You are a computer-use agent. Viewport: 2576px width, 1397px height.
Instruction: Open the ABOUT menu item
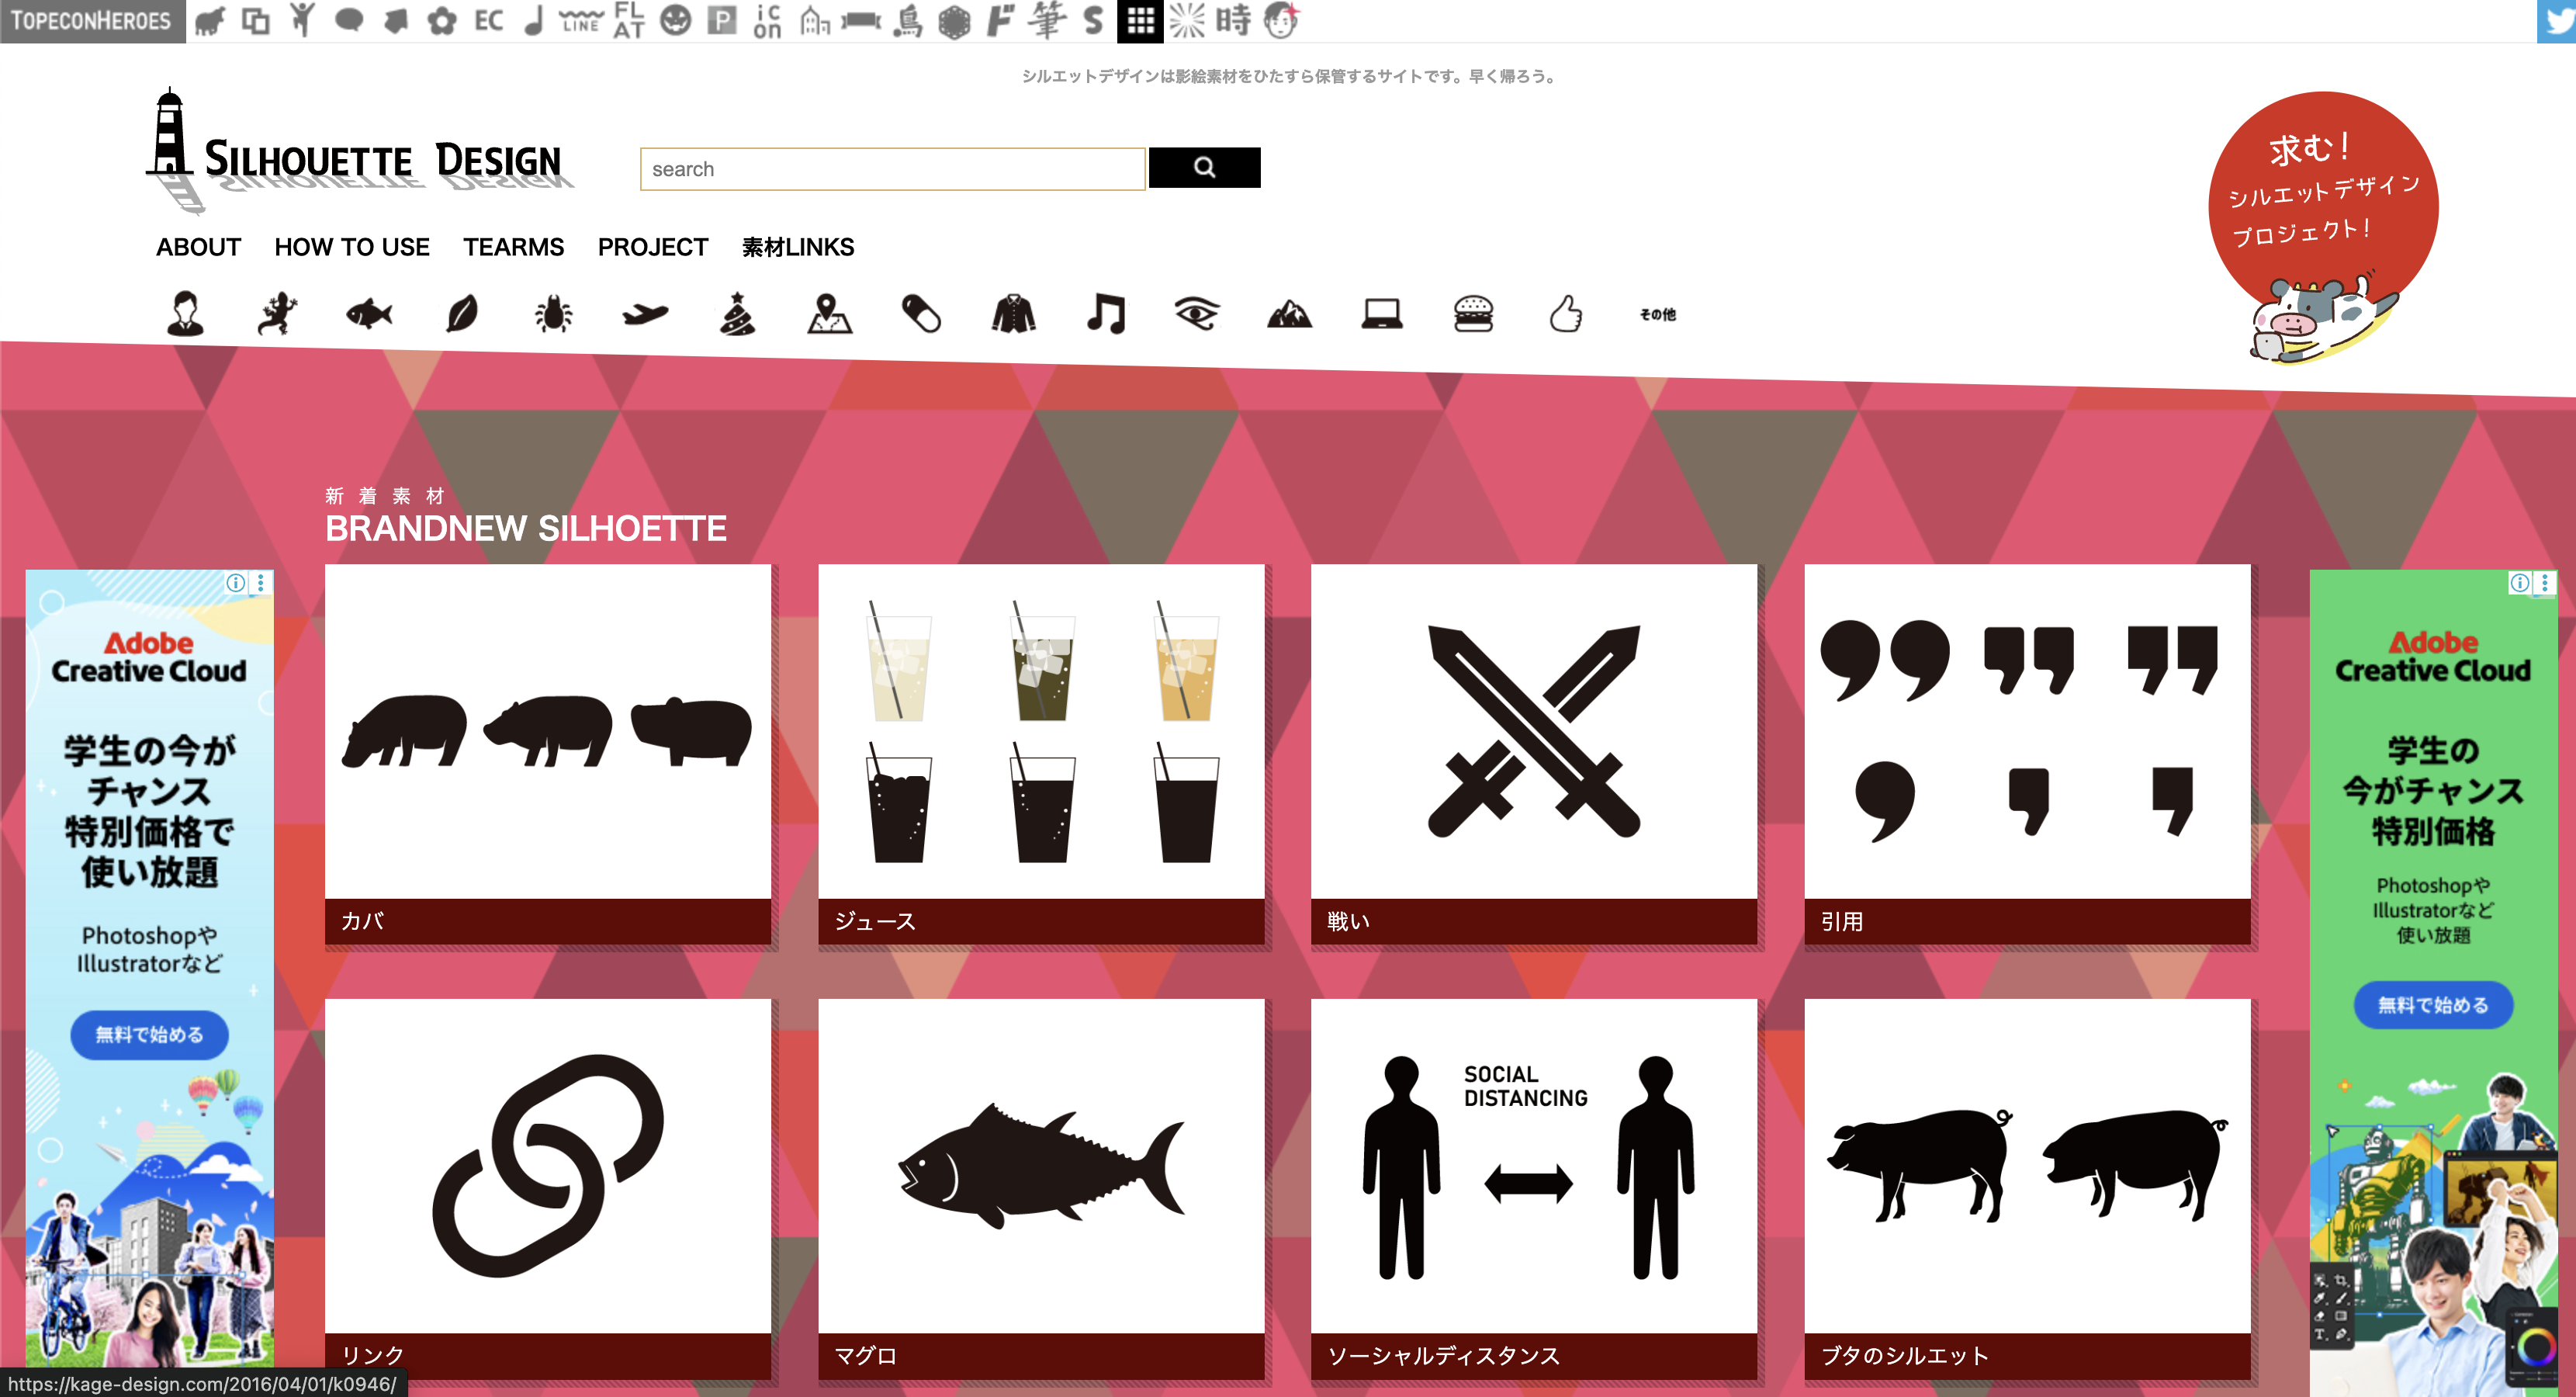(198, 247)
